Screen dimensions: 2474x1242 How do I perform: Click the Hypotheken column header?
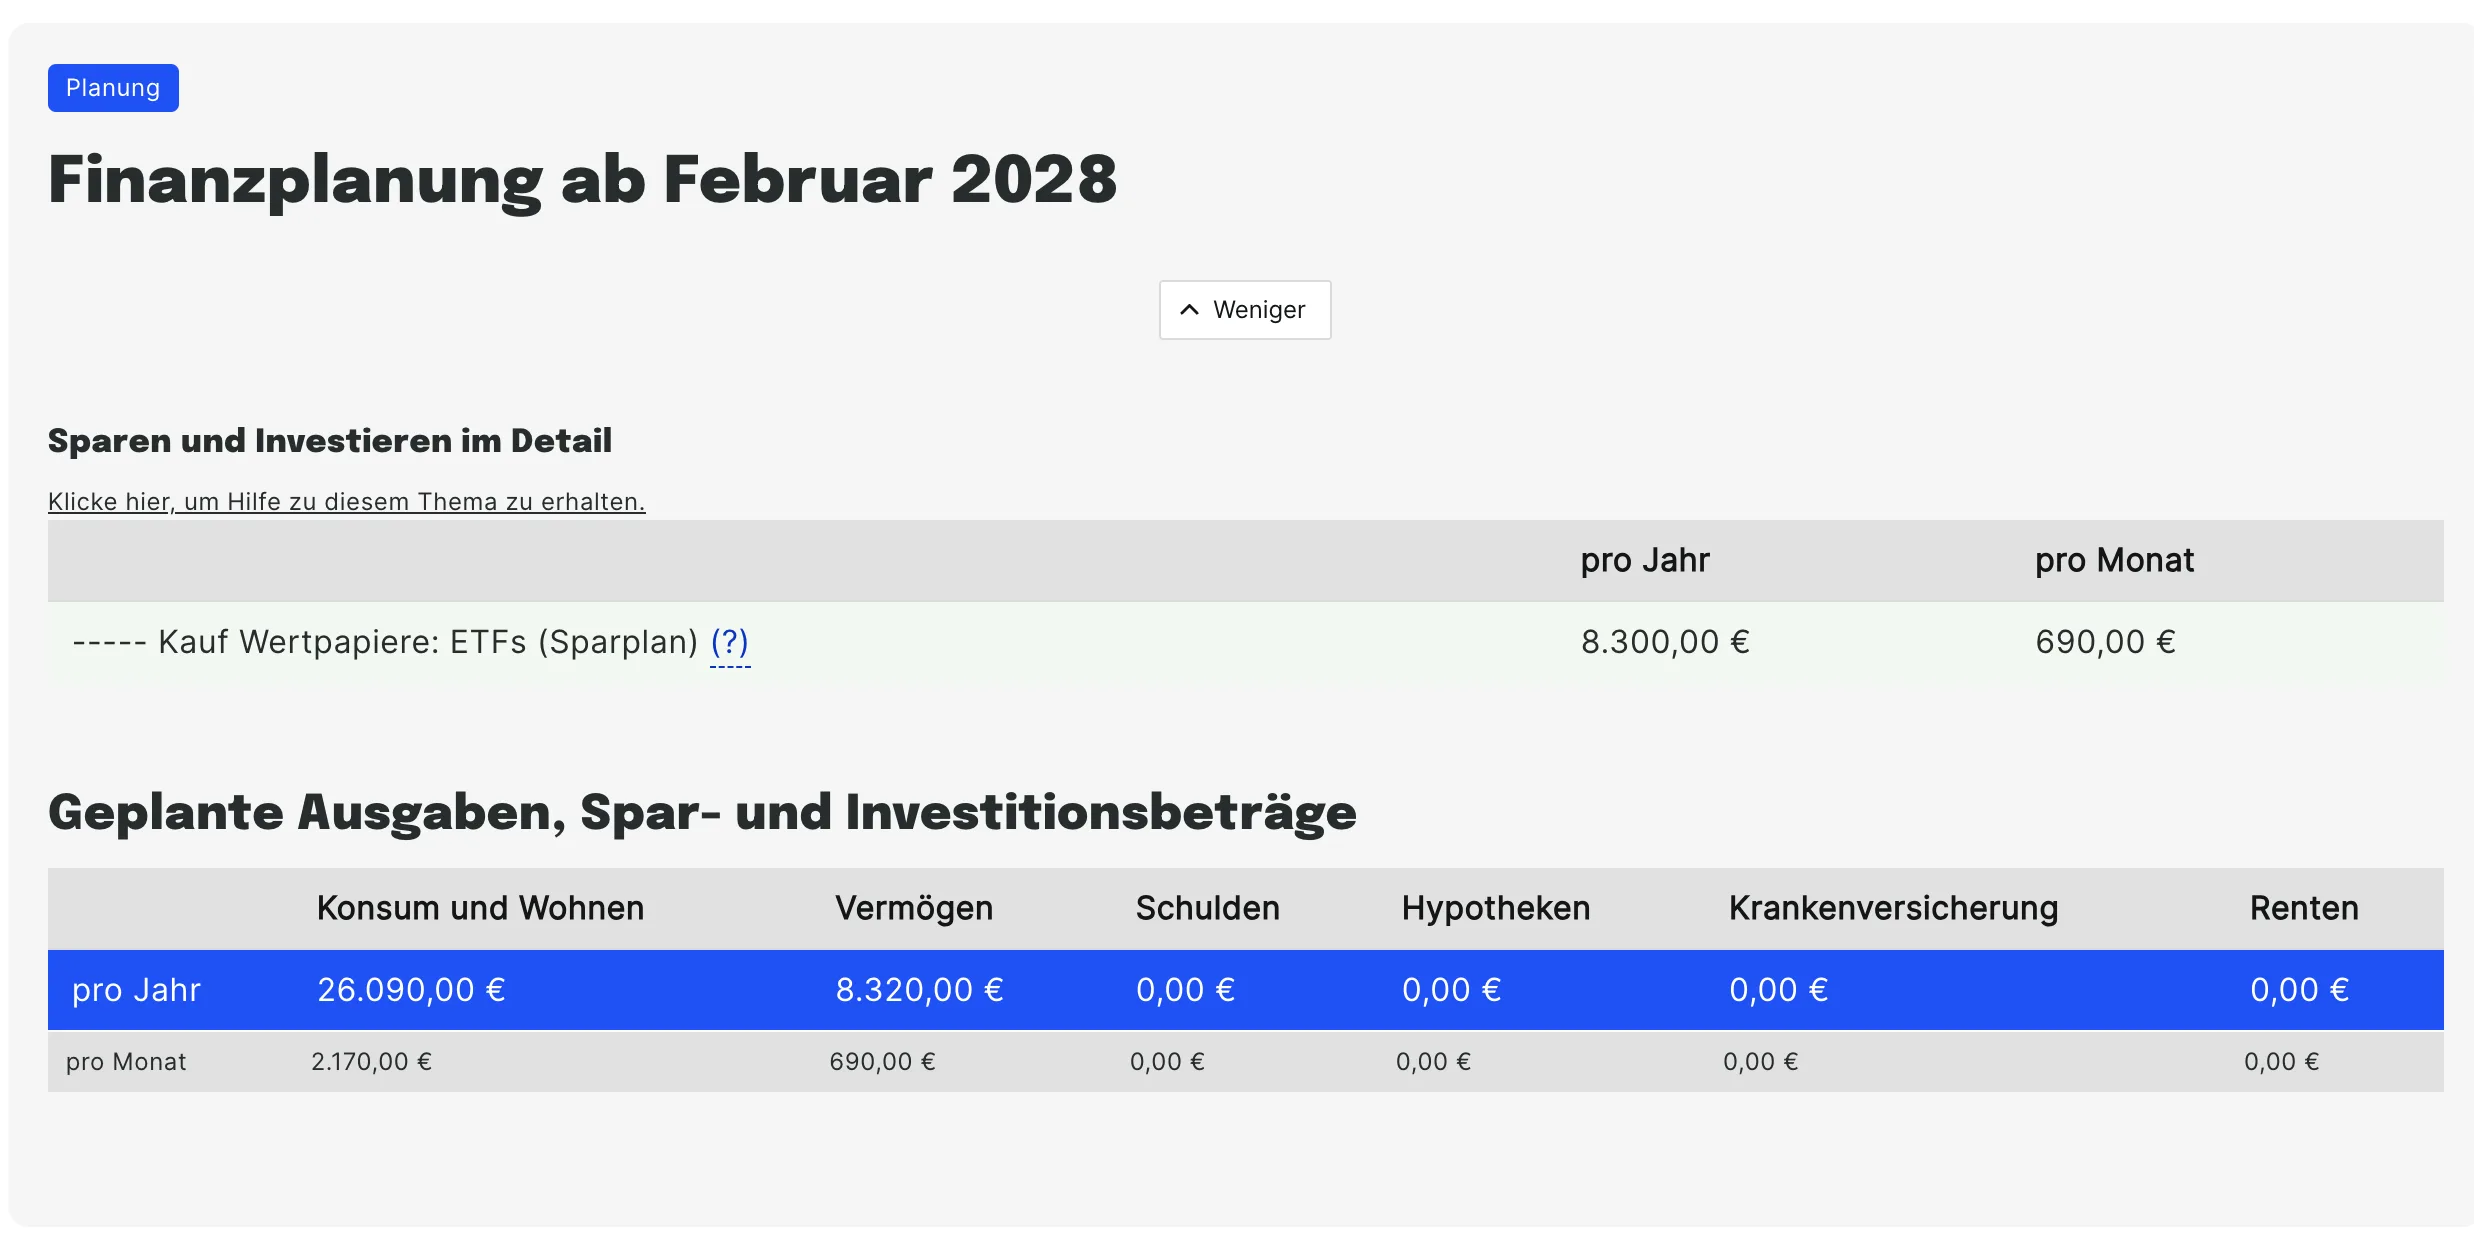[x=1495, y=908]
